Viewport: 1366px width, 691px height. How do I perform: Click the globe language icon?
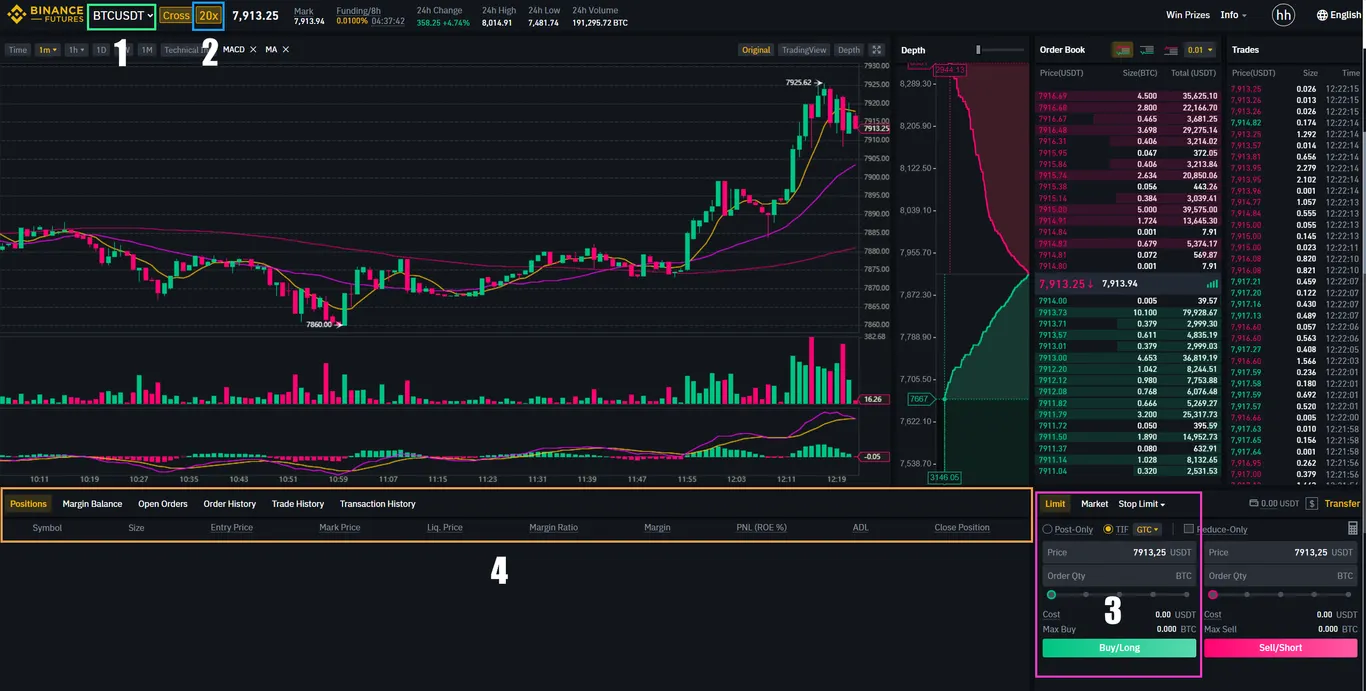coord(1322,15)
